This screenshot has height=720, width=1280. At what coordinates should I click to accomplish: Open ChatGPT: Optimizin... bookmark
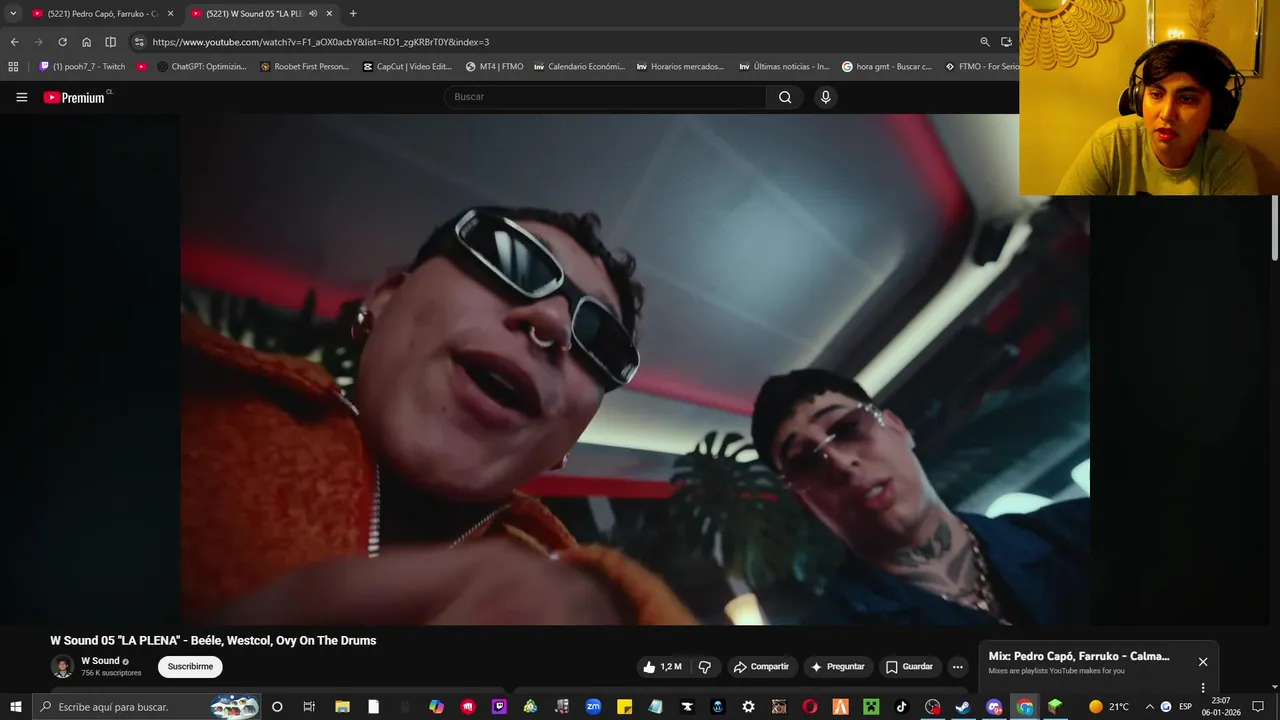[202, 67]
